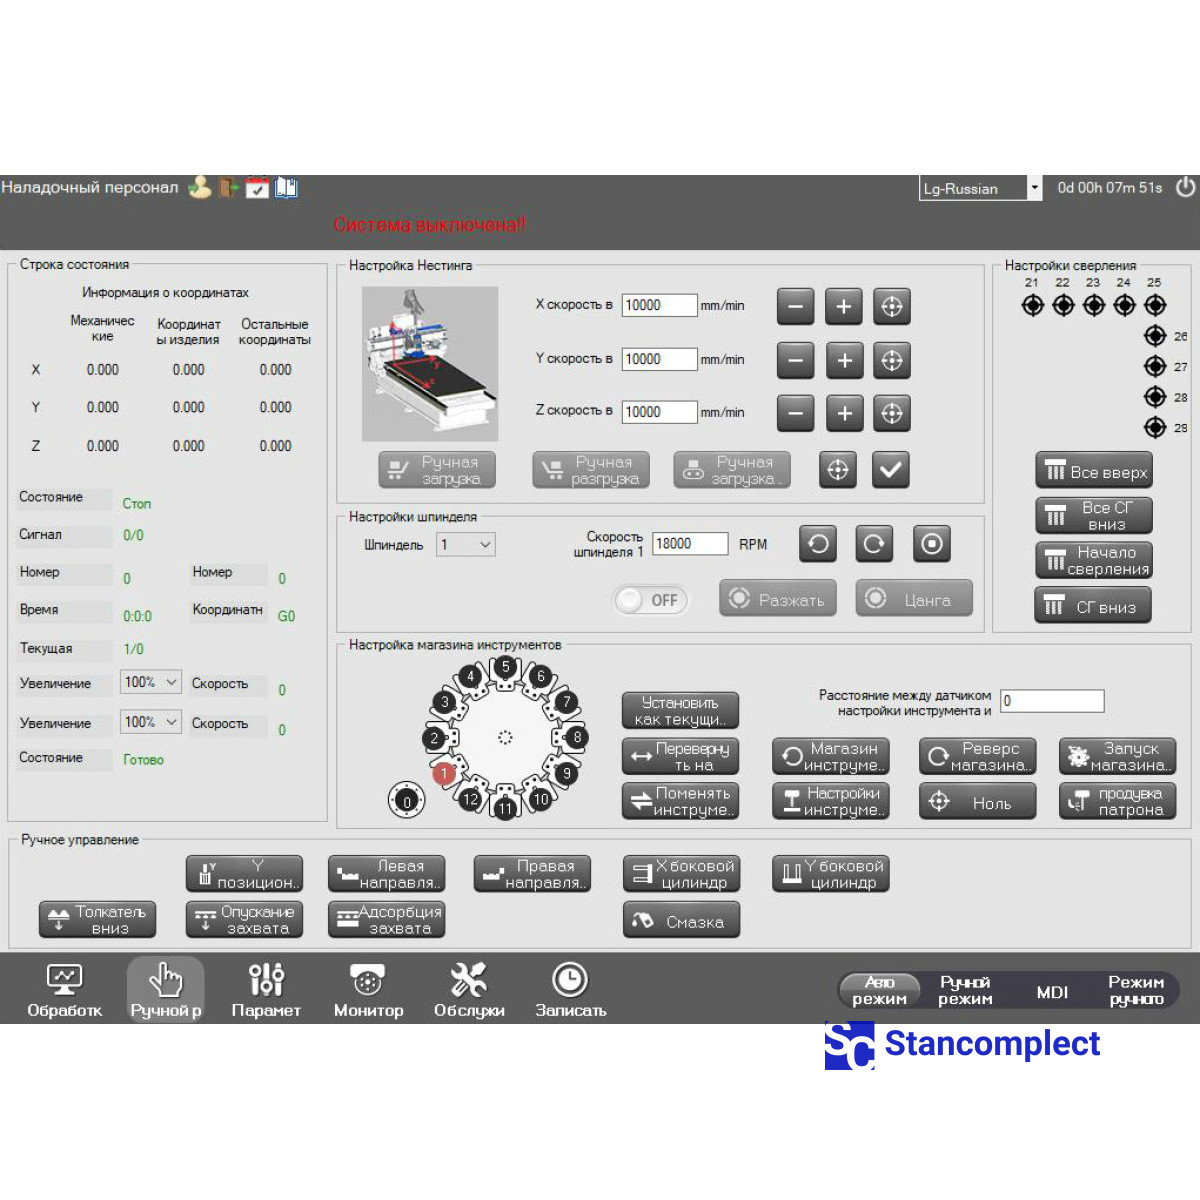Click the Y speed crosshair target button
Screen dimensions: 1200x1200
coord(891,360)
